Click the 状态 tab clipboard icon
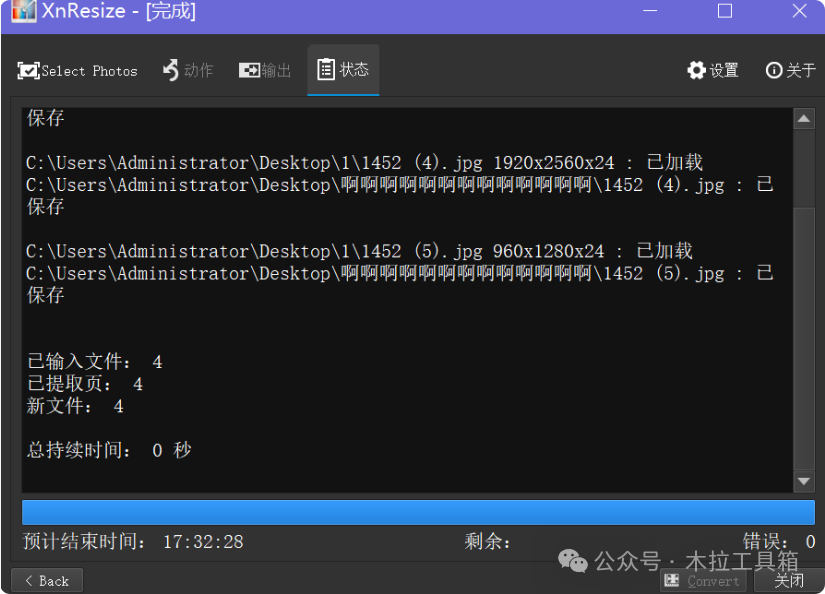 (326, 69)
